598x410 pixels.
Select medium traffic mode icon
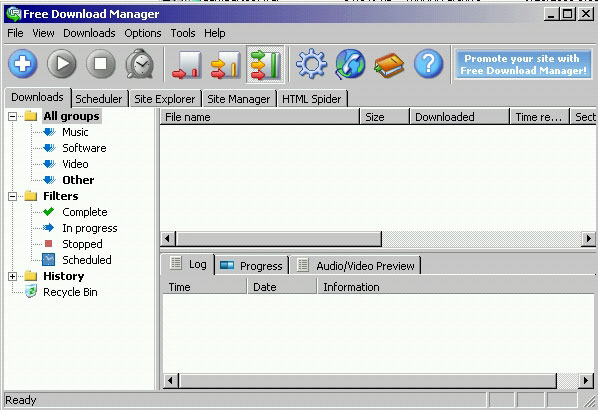[226, 65]
